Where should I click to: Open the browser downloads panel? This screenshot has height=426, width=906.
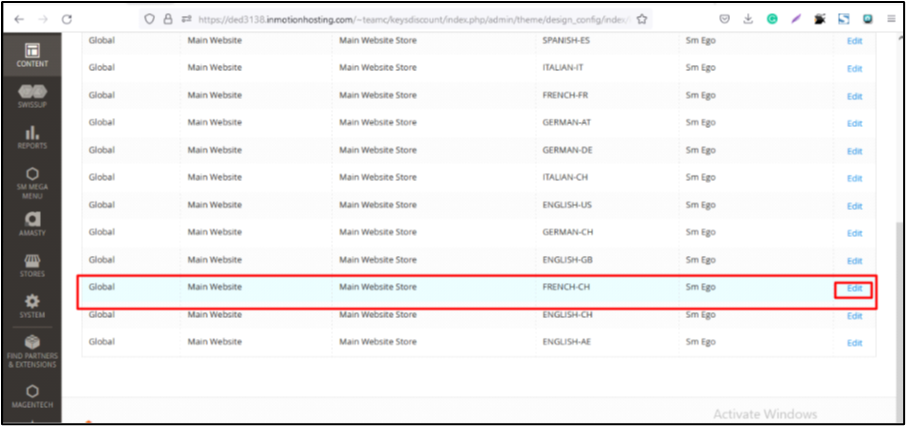point(749,18)
